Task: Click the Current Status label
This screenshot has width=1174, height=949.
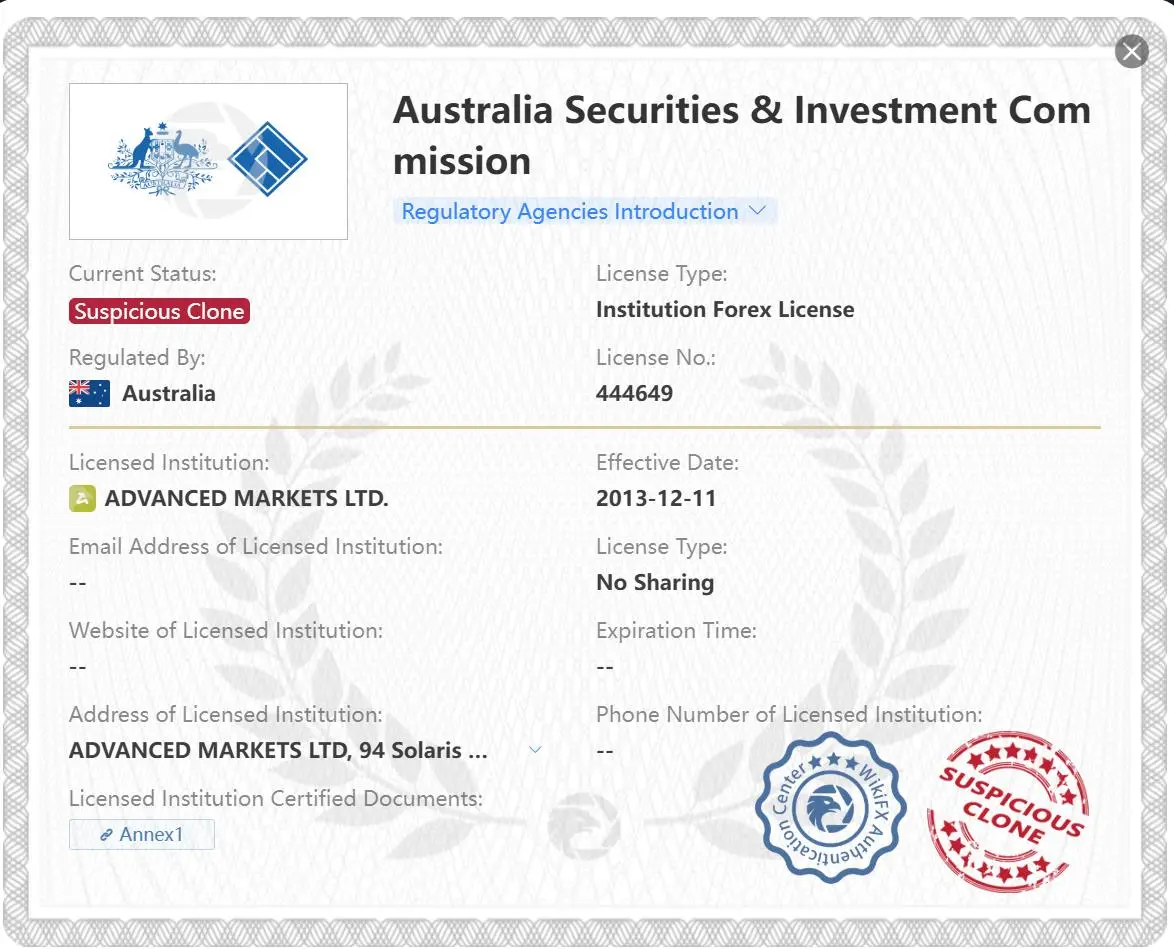Action: [142, 273]
